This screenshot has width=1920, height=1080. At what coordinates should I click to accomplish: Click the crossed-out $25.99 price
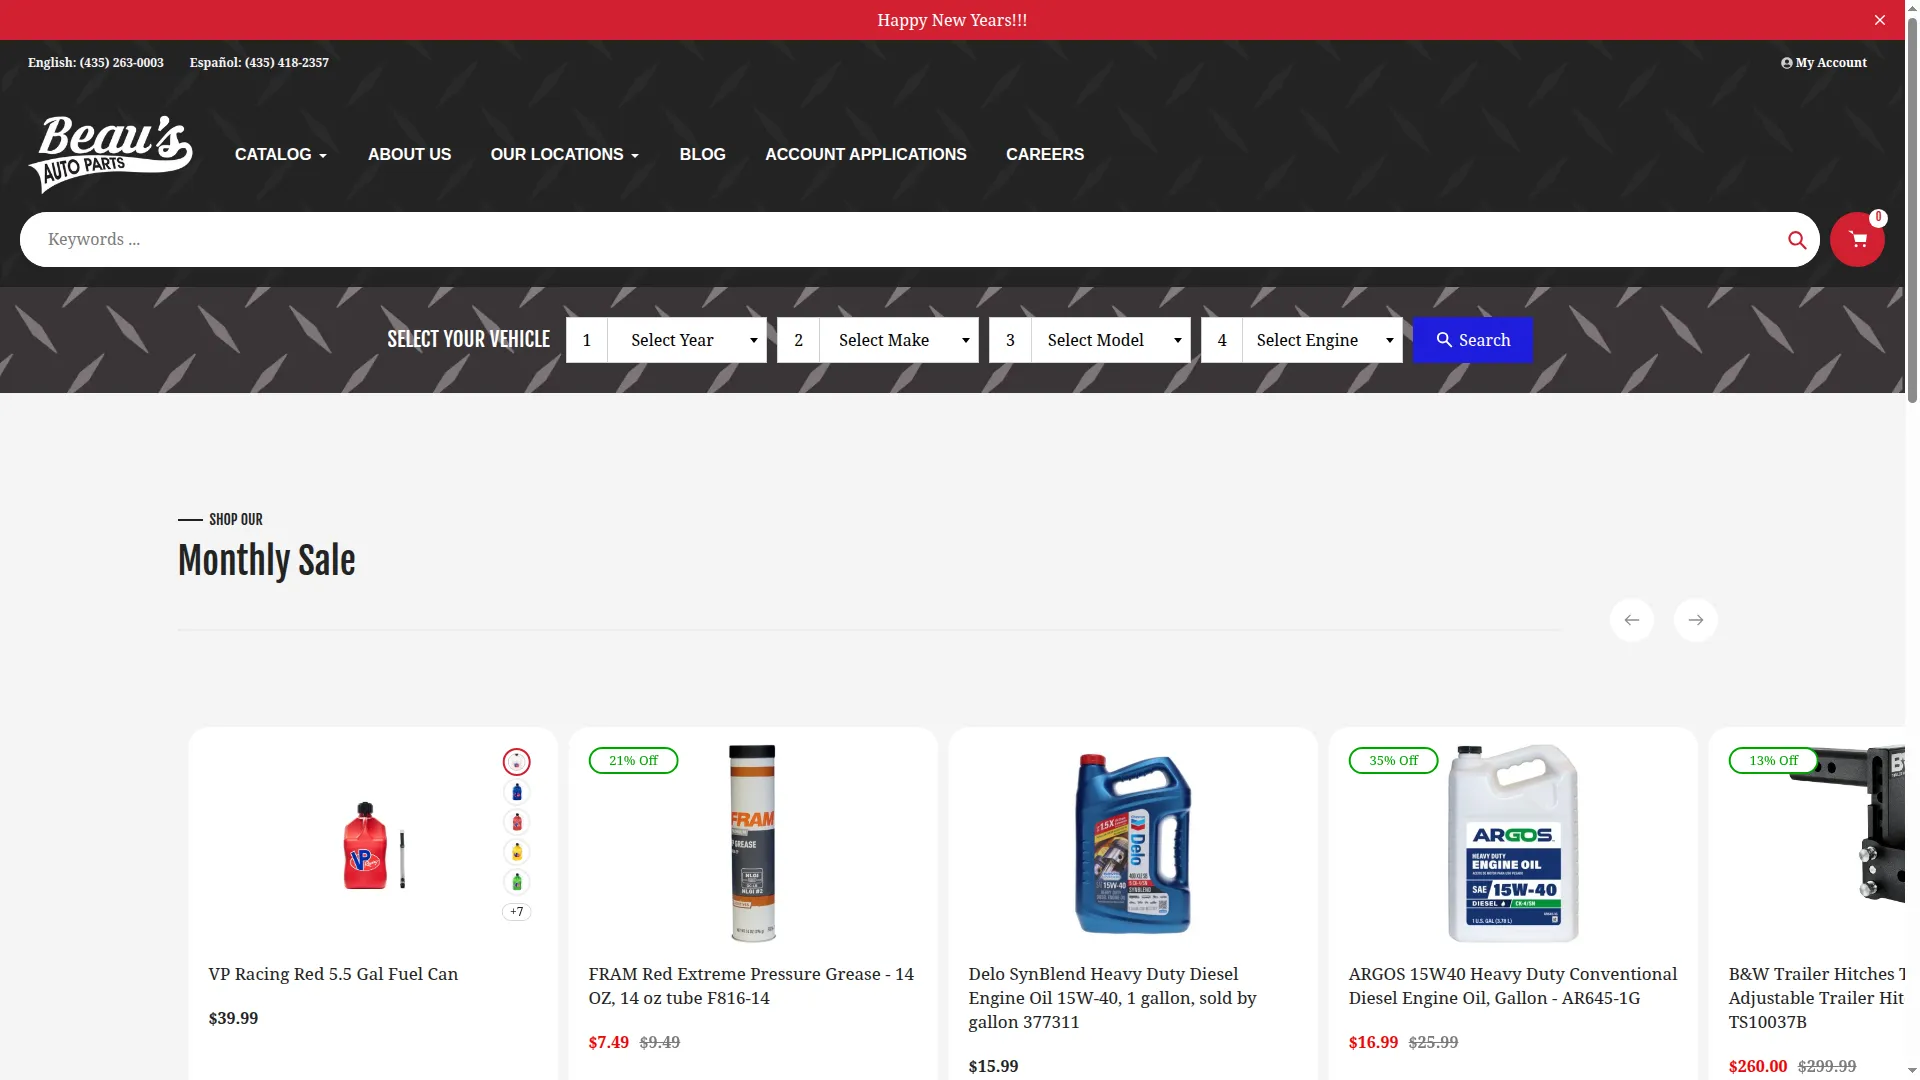[1433, 1042]
